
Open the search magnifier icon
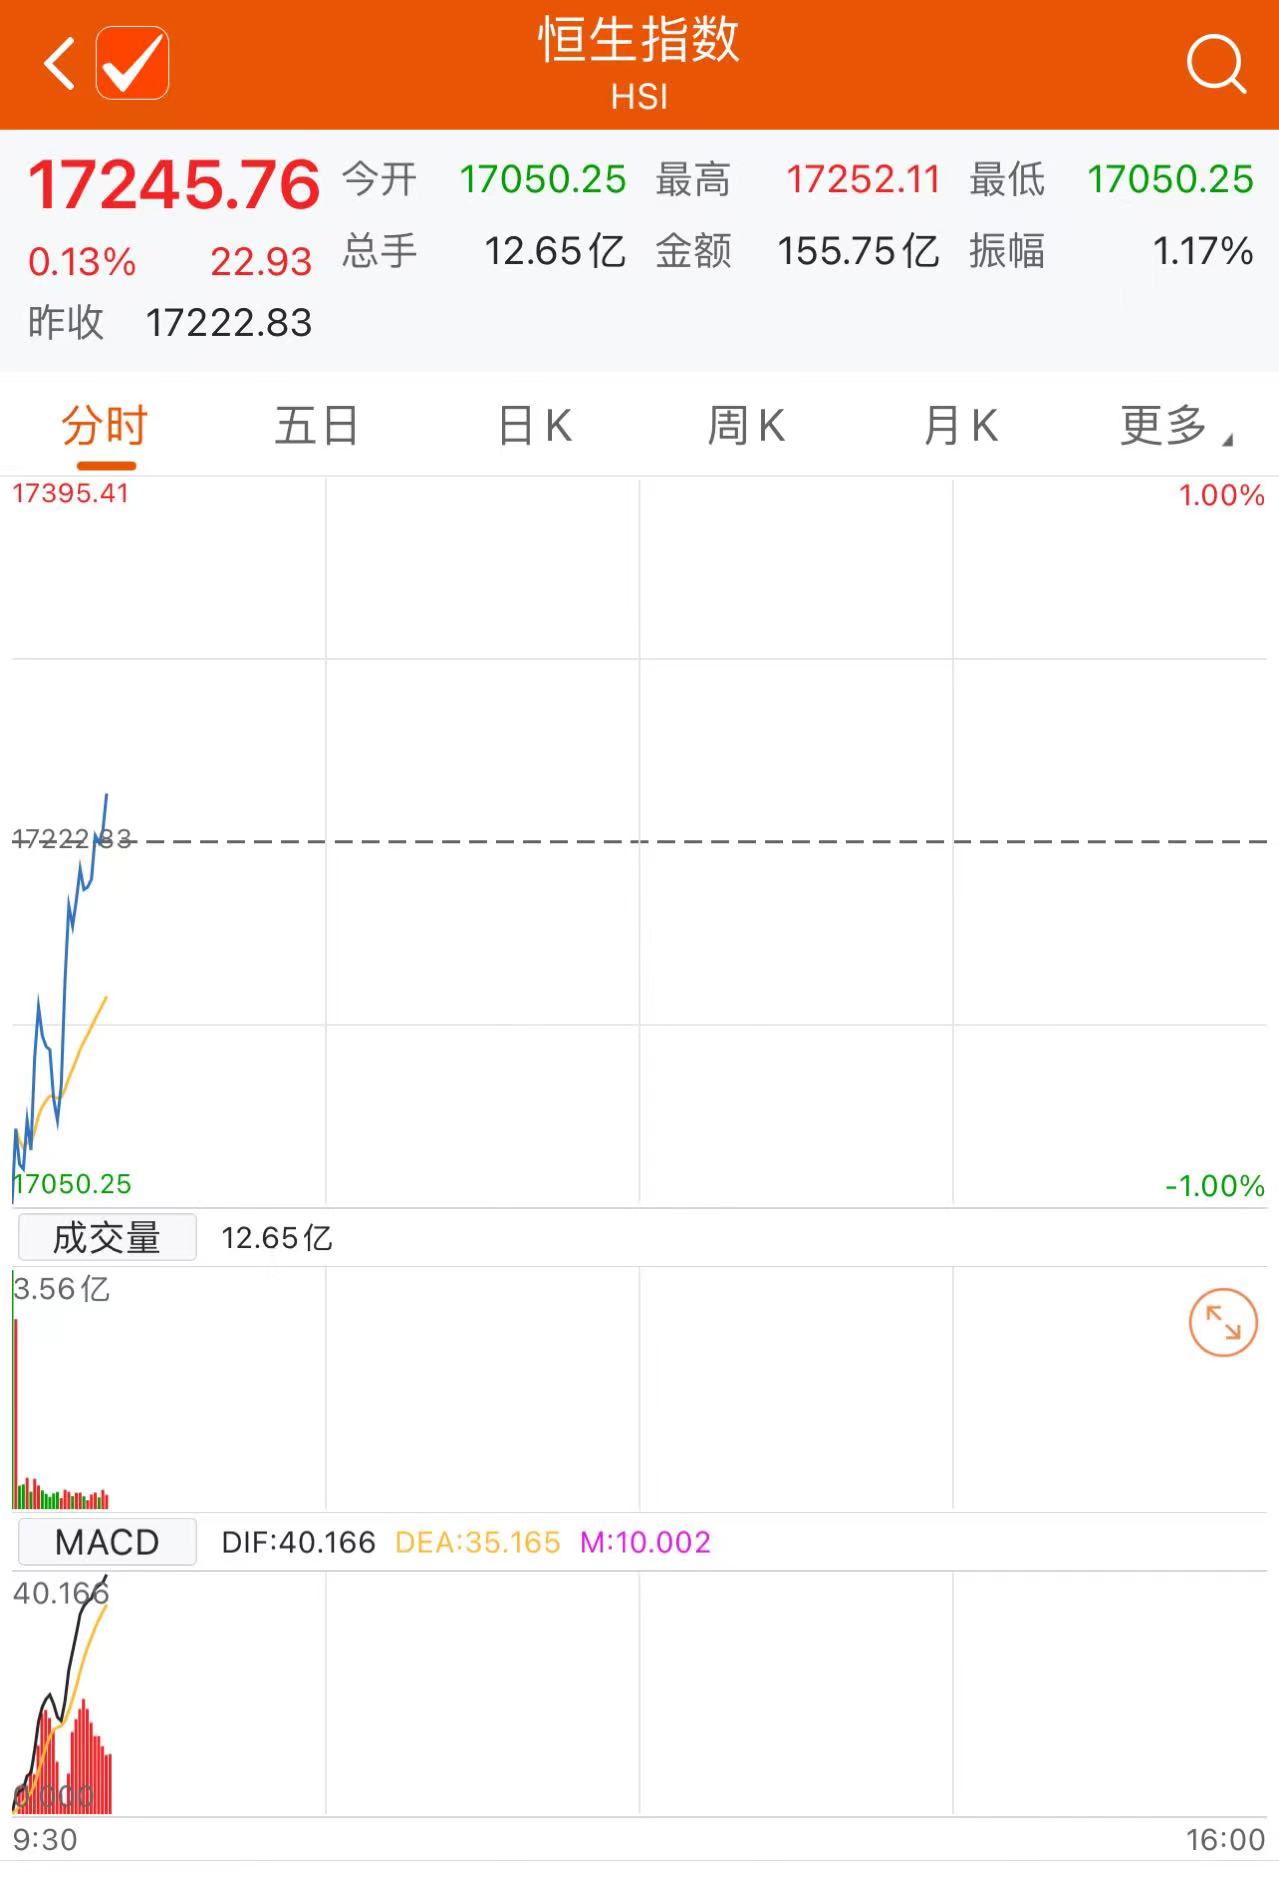[x=1215, y=64]
